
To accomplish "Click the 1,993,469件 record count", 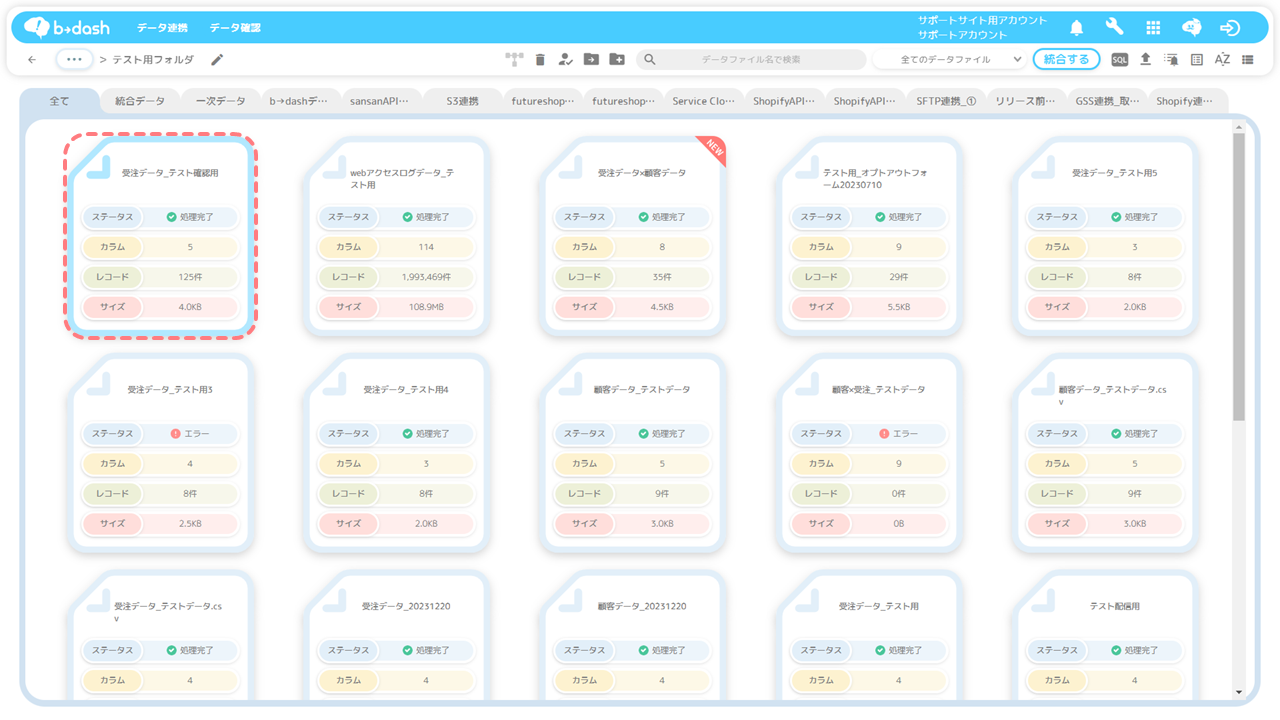I will pos(426,277).
